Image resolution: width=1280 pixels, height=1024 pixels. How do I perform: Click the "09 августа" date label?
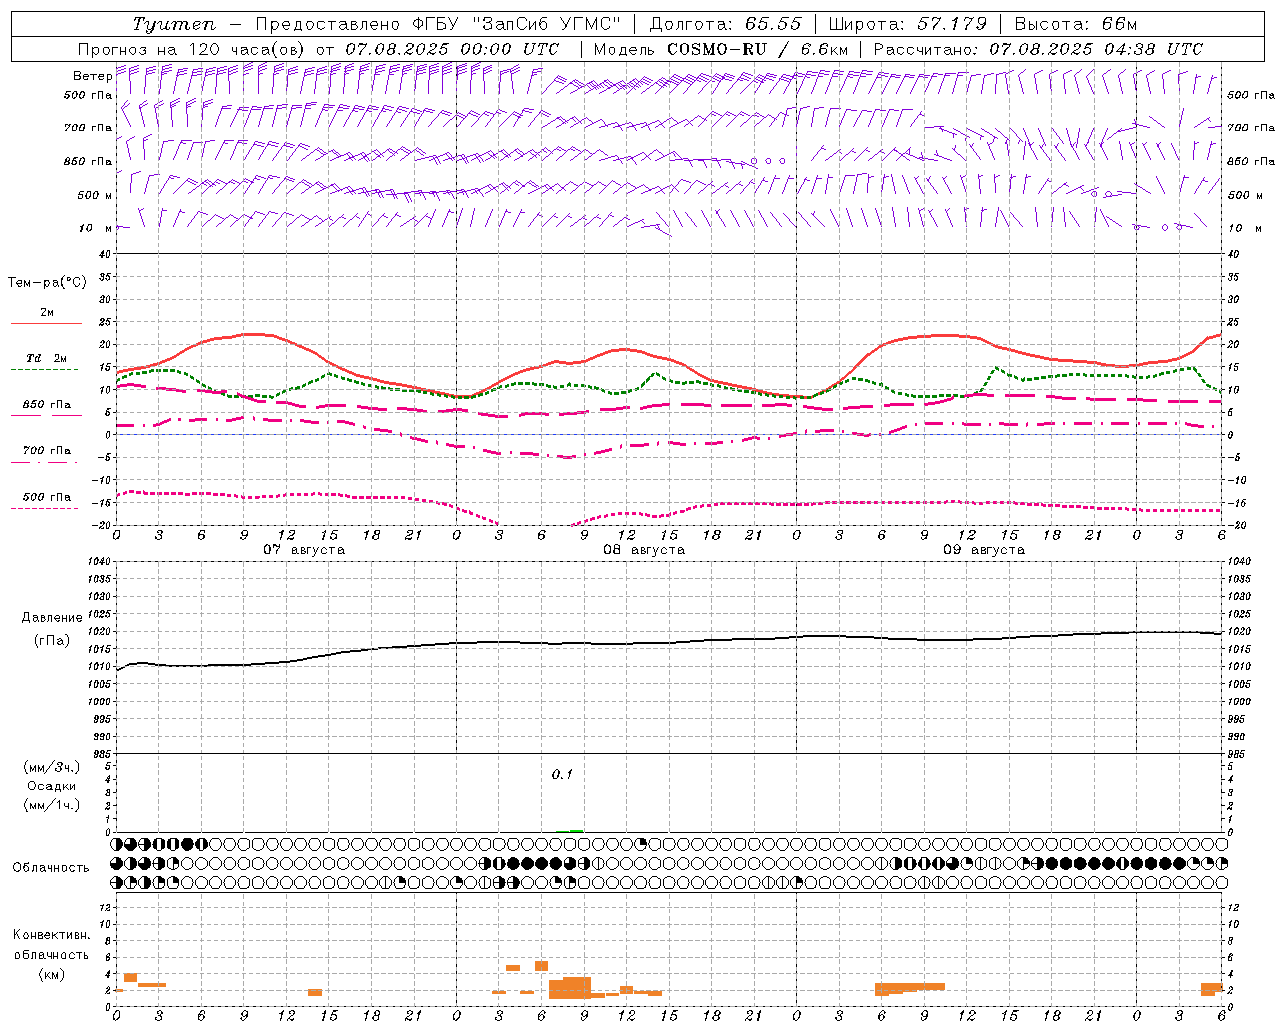click(x=984, y=550)
